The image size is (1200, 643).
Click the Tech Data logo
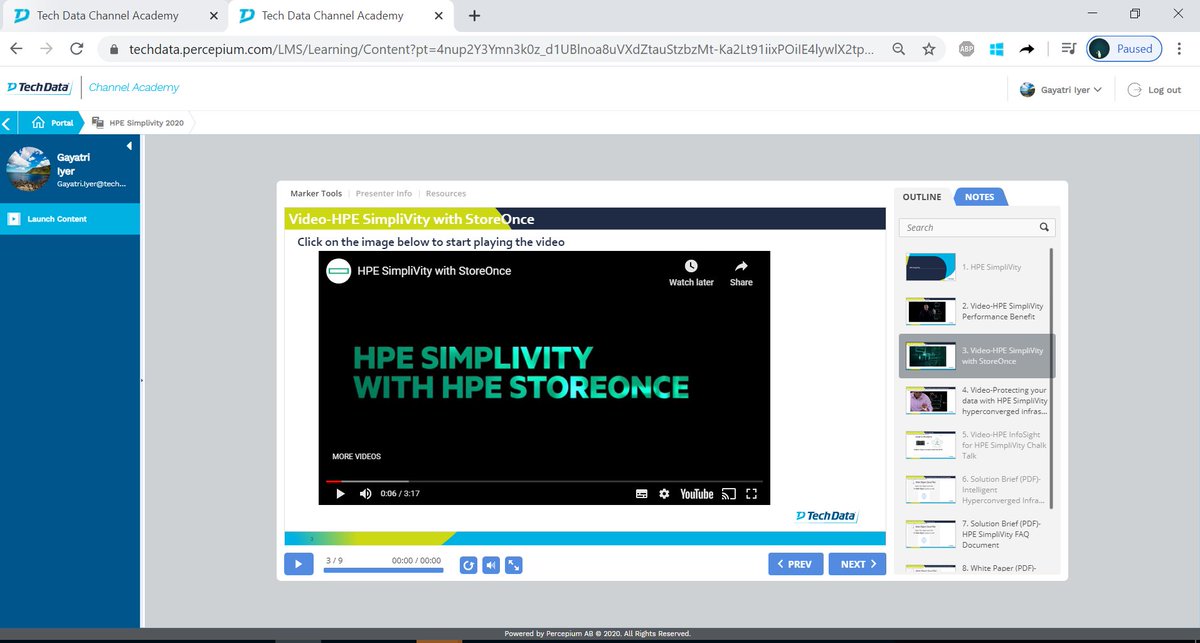click(38, 88)
